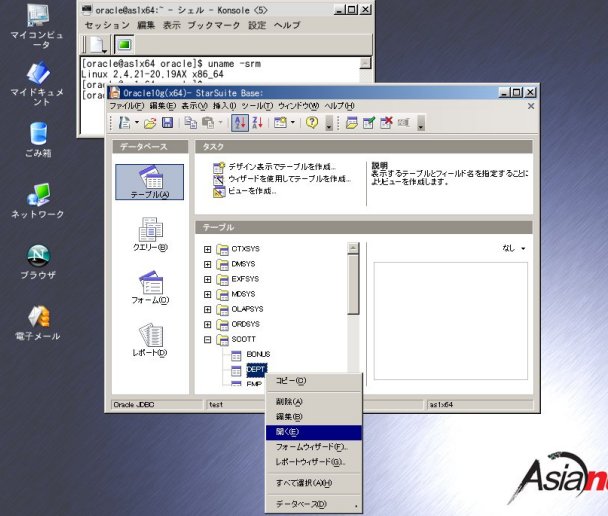Viewport: 608px width, 516px height.
Task: Choose 編集(B) from the context menu
Action: click(314, 417)
